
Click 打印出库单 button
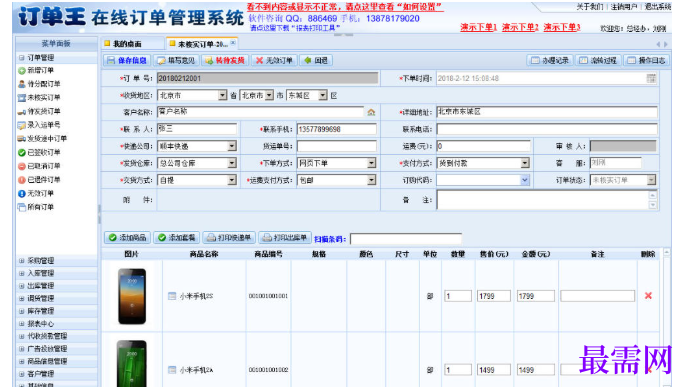[285, 238]
